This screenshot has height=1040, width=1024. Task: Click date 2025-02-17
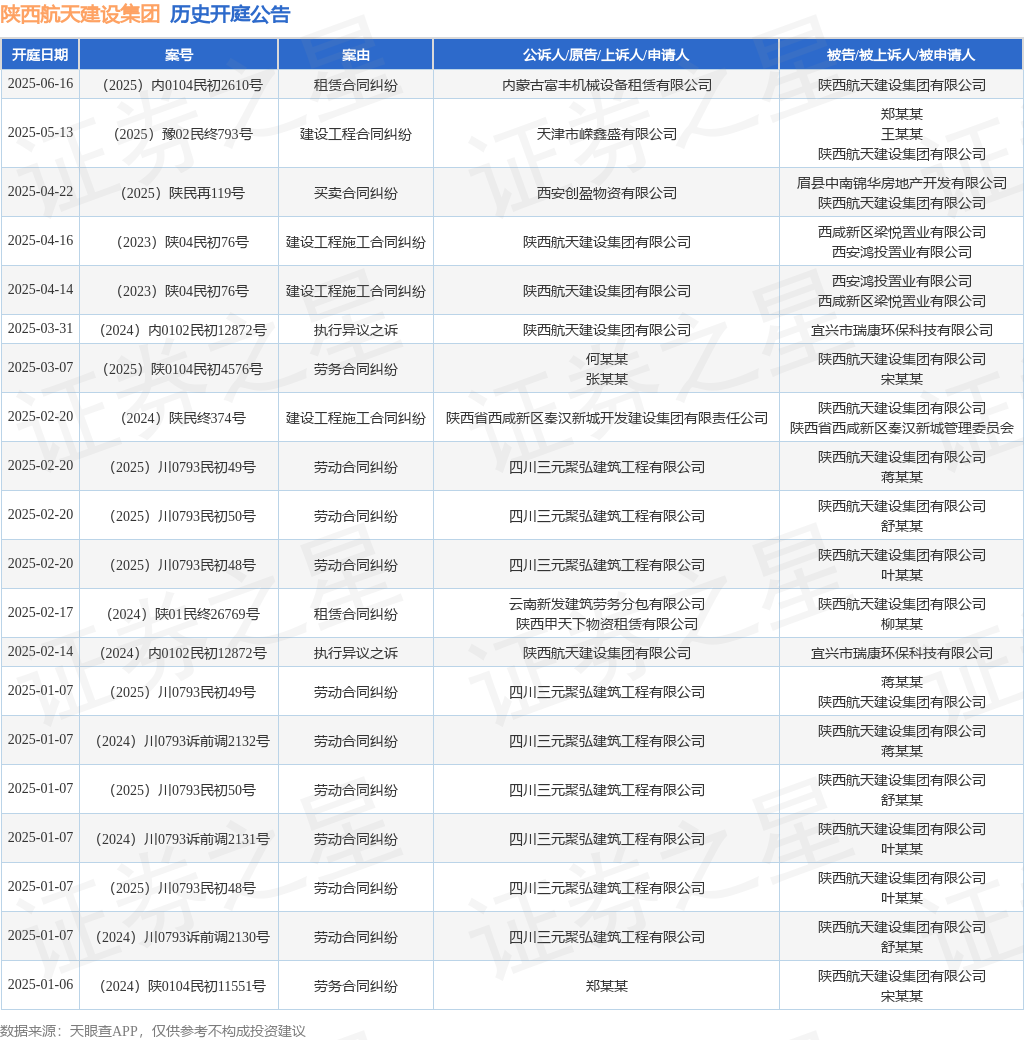[40, 613]
